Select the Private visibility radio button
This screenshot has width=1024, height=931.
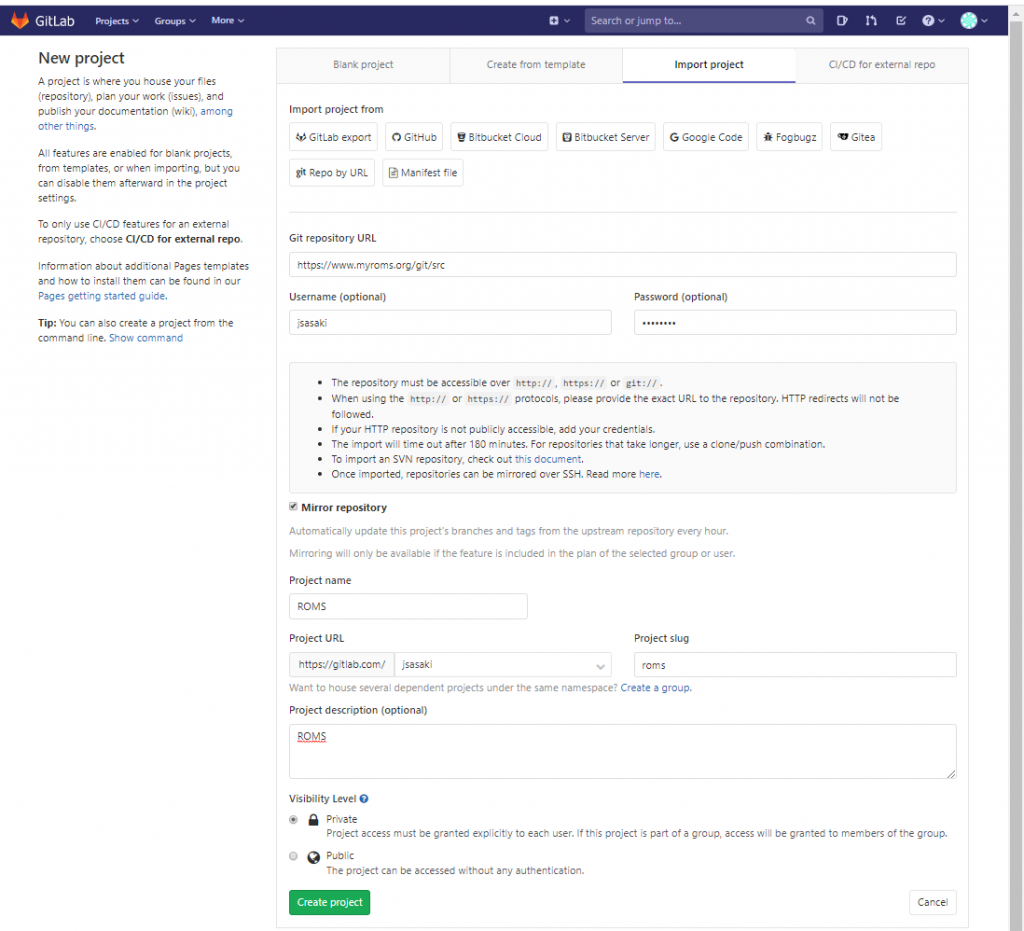(293, 819)
